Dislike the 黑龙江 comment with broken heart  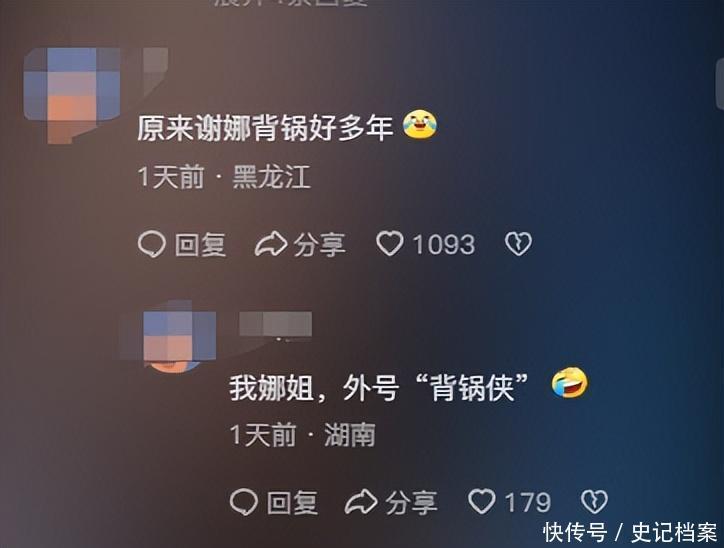coord(518,244)
